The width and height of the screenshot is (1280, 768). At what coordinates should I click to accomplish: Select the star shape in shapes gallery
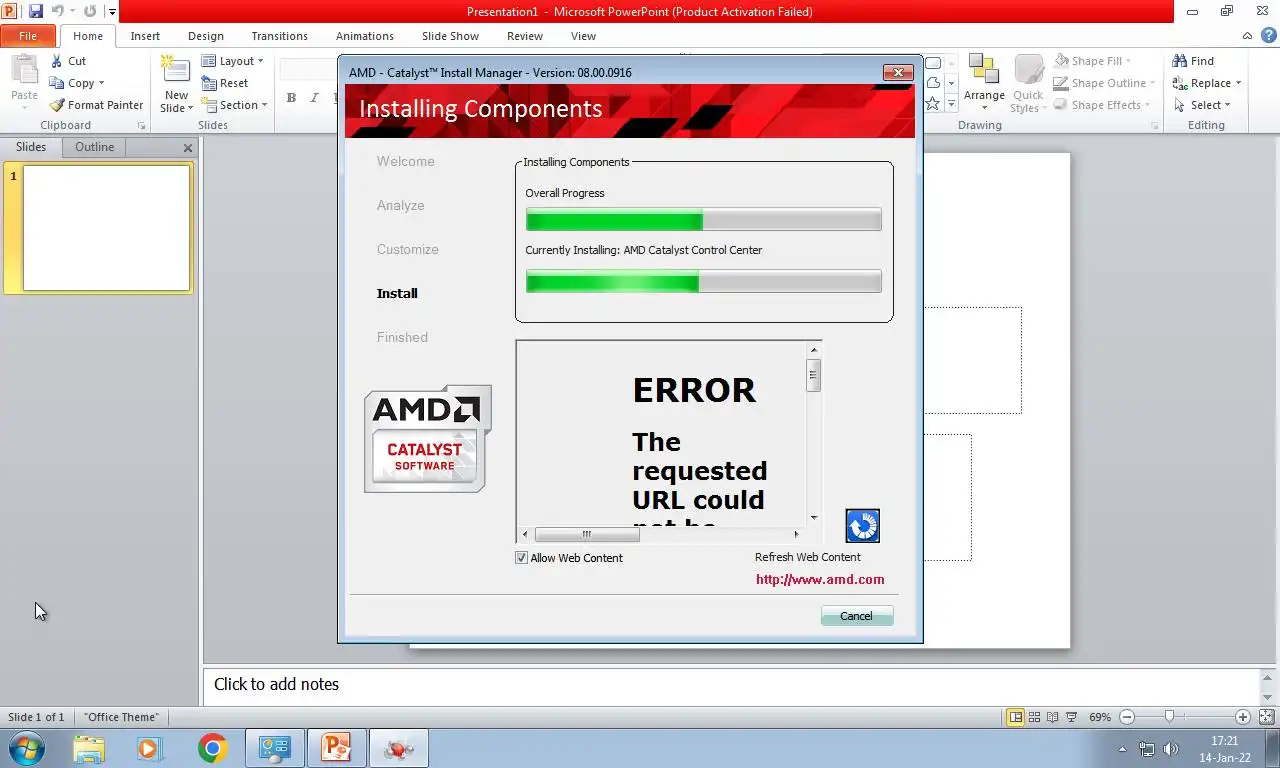[x=932, y=104]
